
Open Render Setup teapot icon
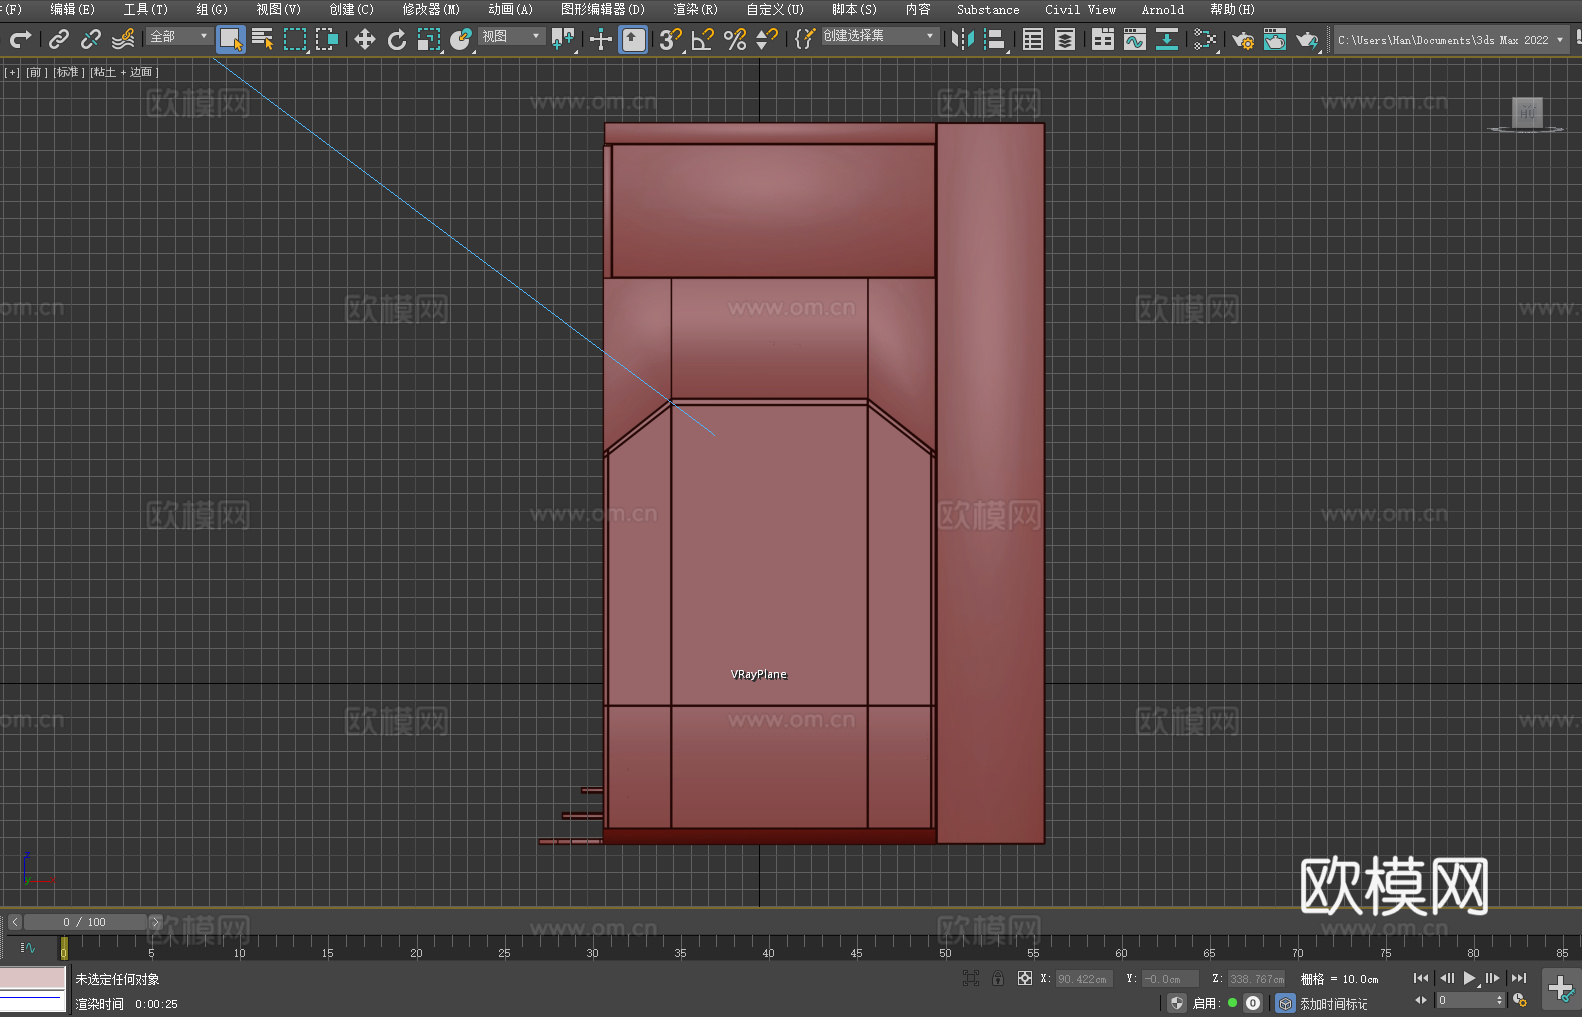[x=1243, y=39]
